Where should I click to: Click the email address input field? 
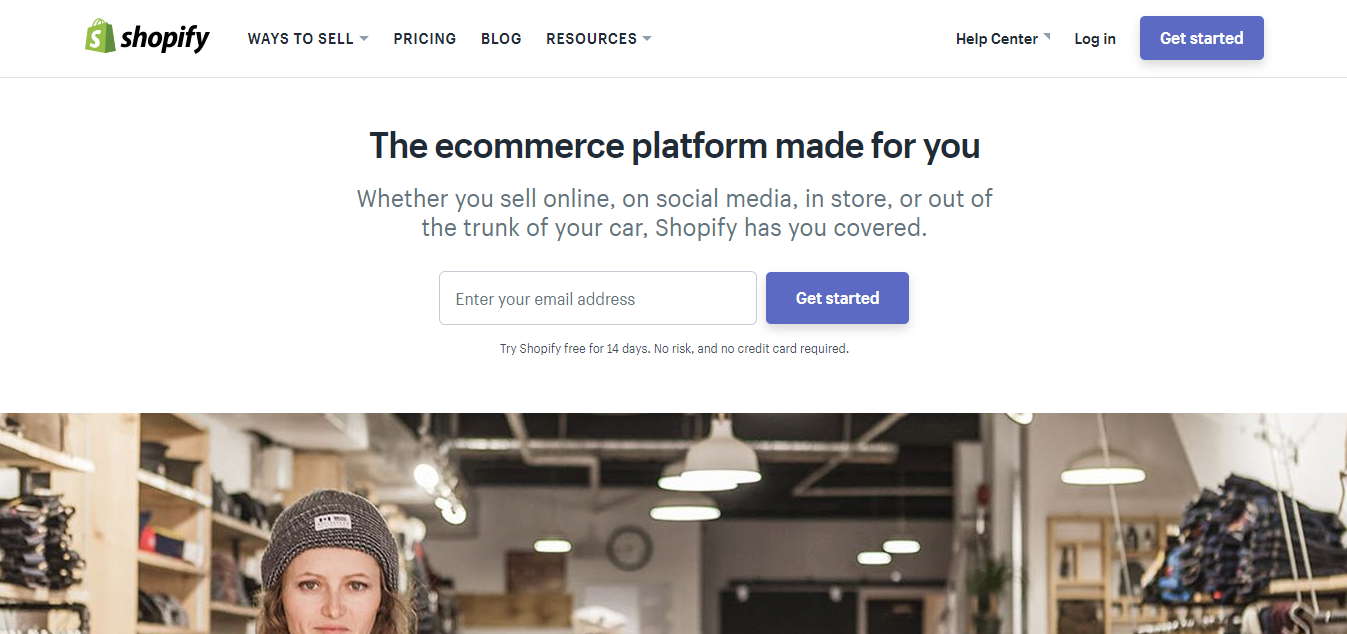point(597,297)
